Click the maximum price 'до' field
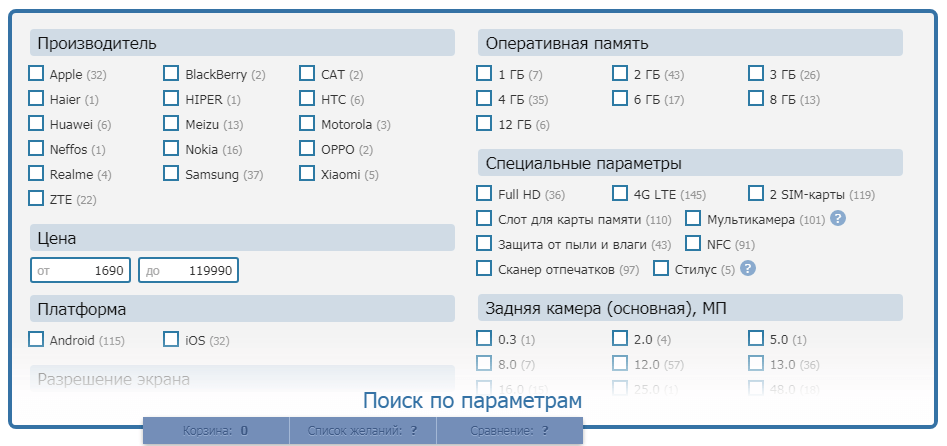The height and width of the screenshot is (446, 947). pyautogui.click(x=189, y=271)
